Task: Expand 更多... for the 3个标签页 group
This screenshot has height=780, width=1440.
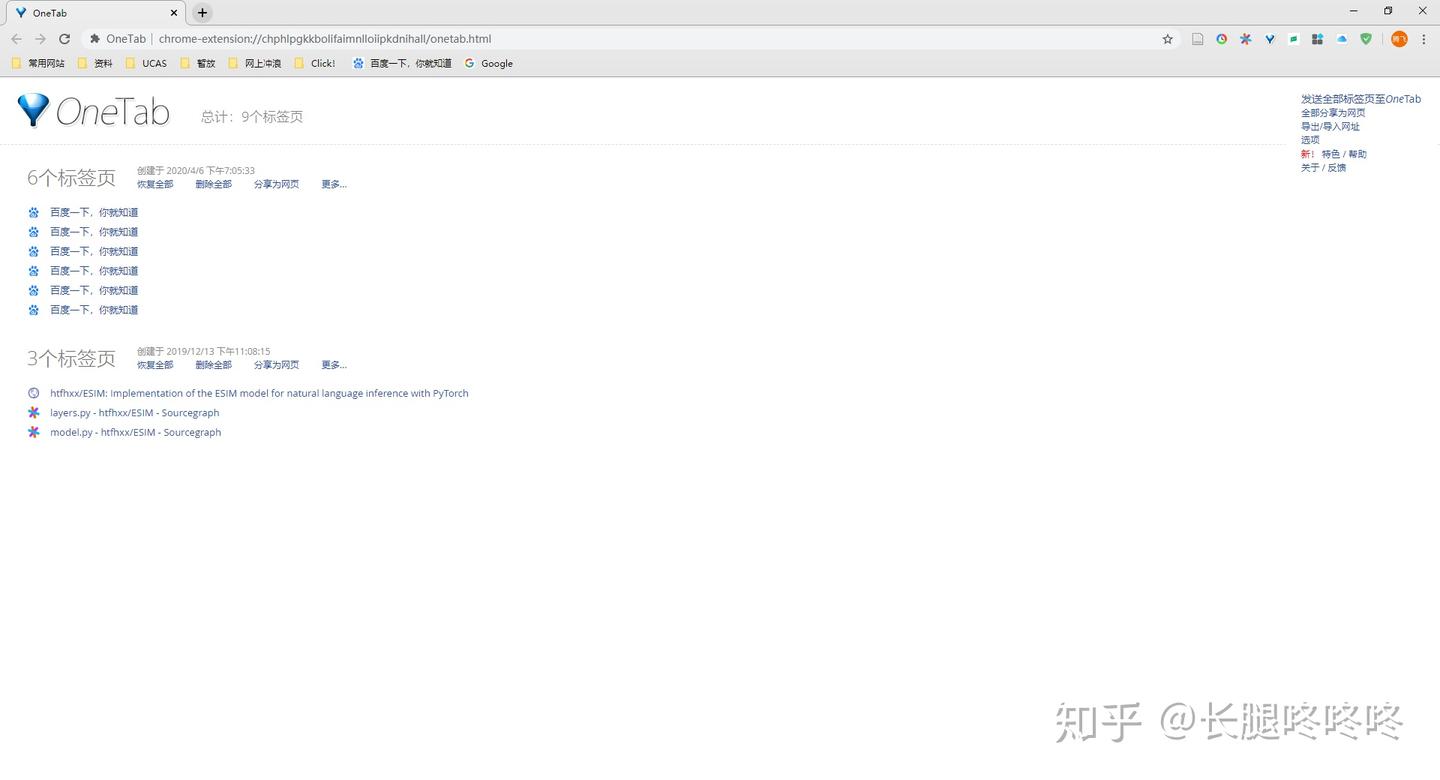Action: pyautogui.click(x=334, y=365)
